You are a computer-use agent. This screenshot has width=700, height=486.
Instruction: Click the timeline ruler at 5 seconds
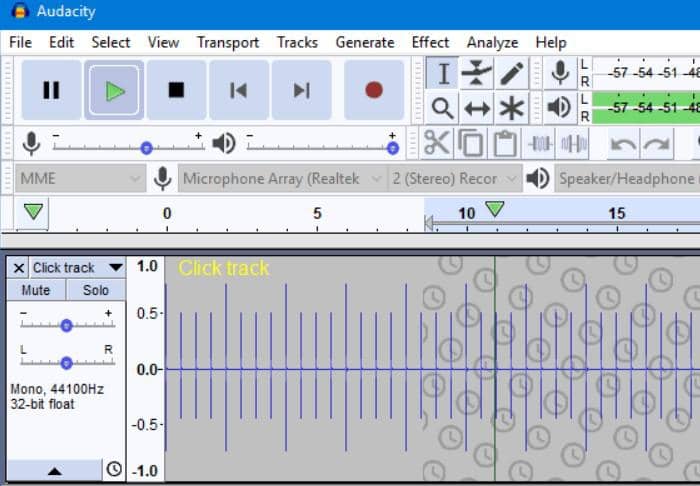click(317, 214)
